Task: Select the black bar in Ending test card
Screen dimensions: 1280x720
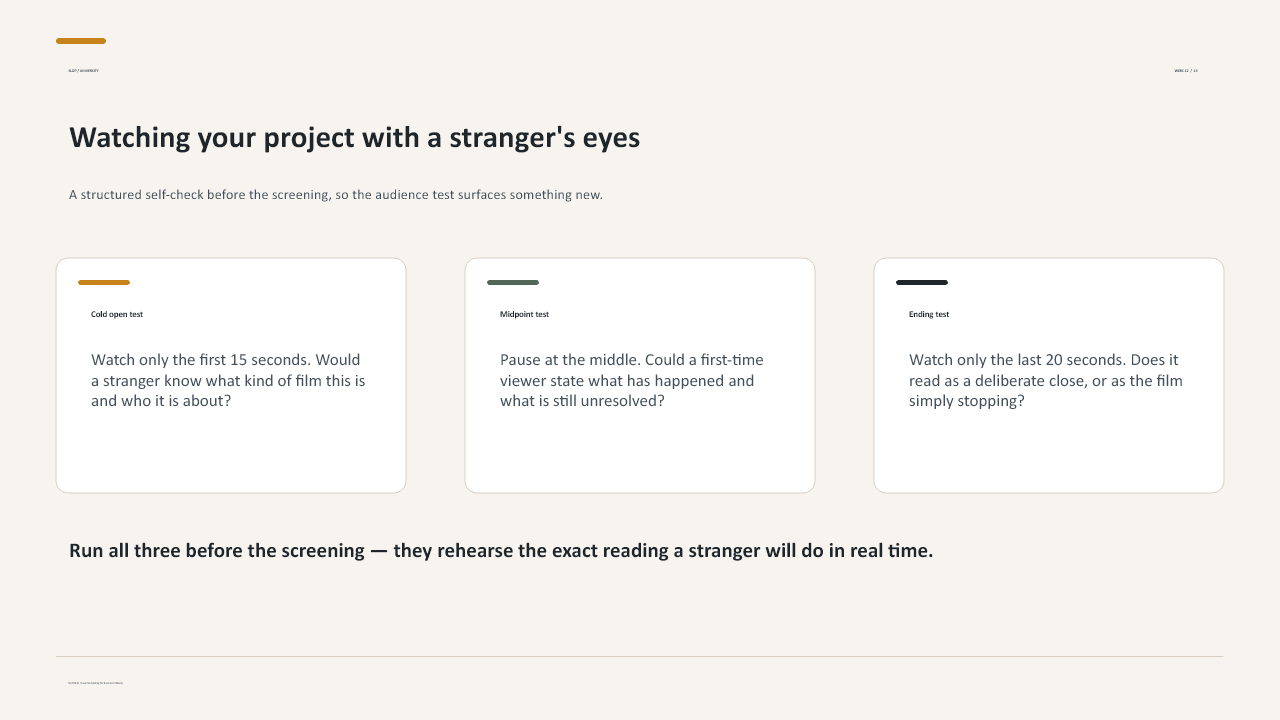Action: (x=922, y=283)
